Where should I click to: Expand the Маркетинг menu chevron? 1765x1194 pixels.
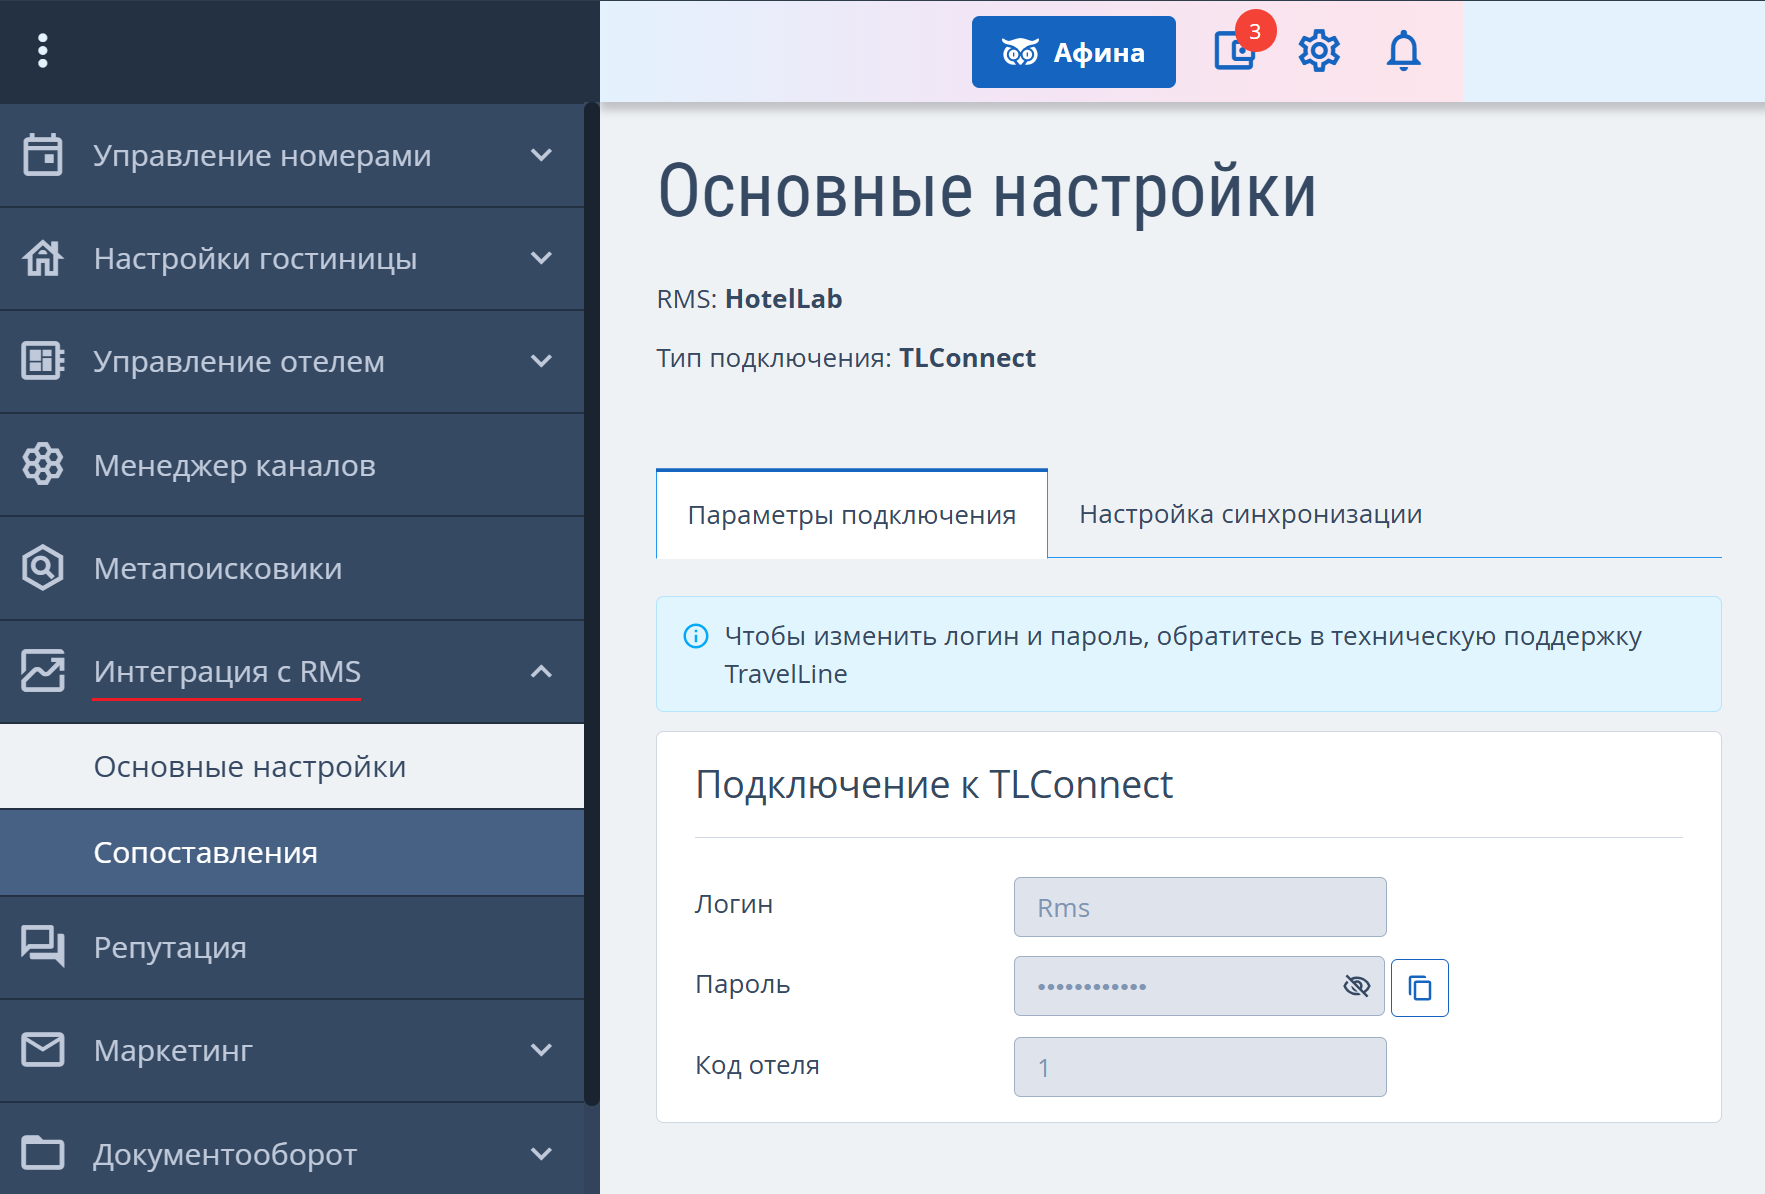coord(541,1050)
